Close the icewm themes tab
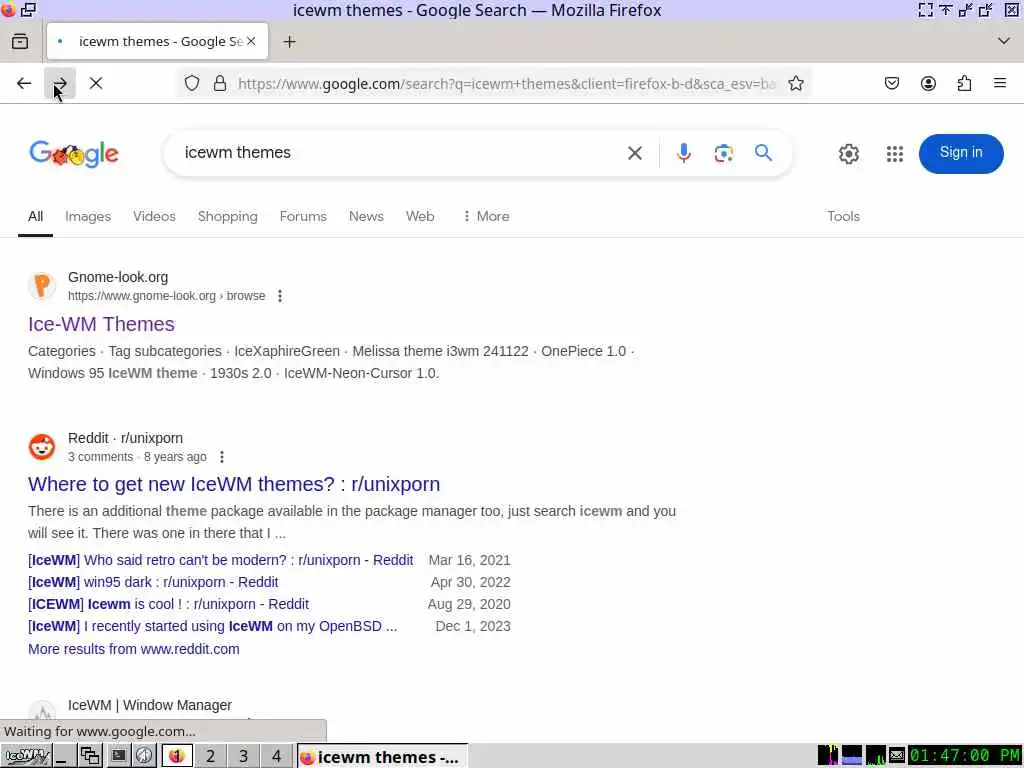Screen dimensions: 1024x768 pyautogui.click(x=251, y=41)
